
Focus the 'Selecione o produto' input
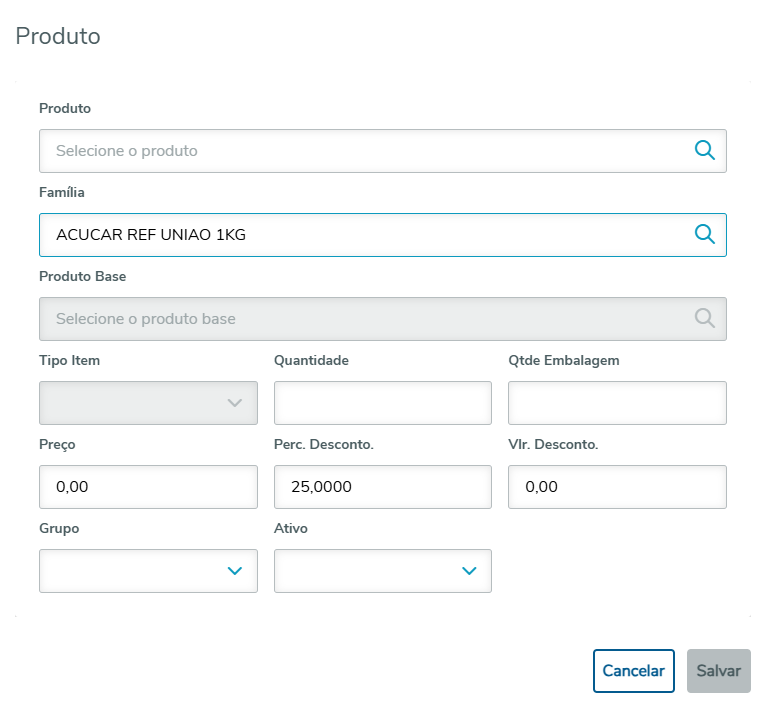360,151
